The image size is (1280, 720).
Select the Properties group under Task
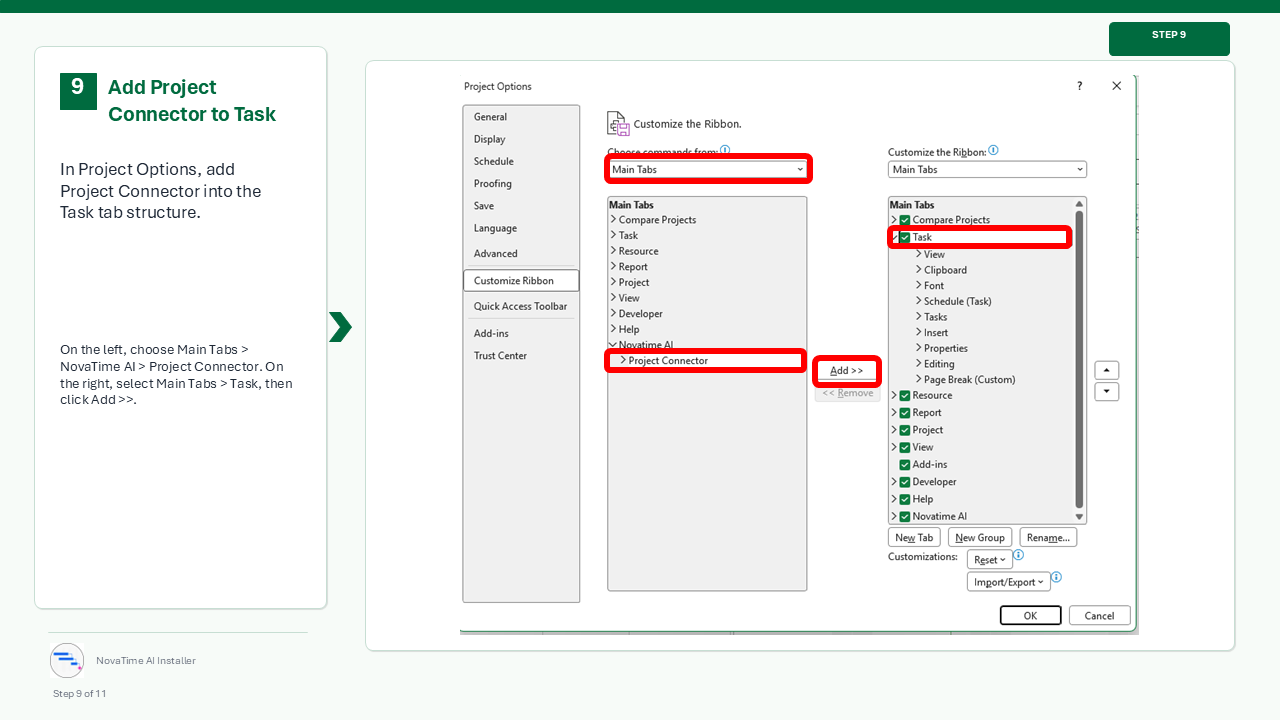click(x=946, y=348)
